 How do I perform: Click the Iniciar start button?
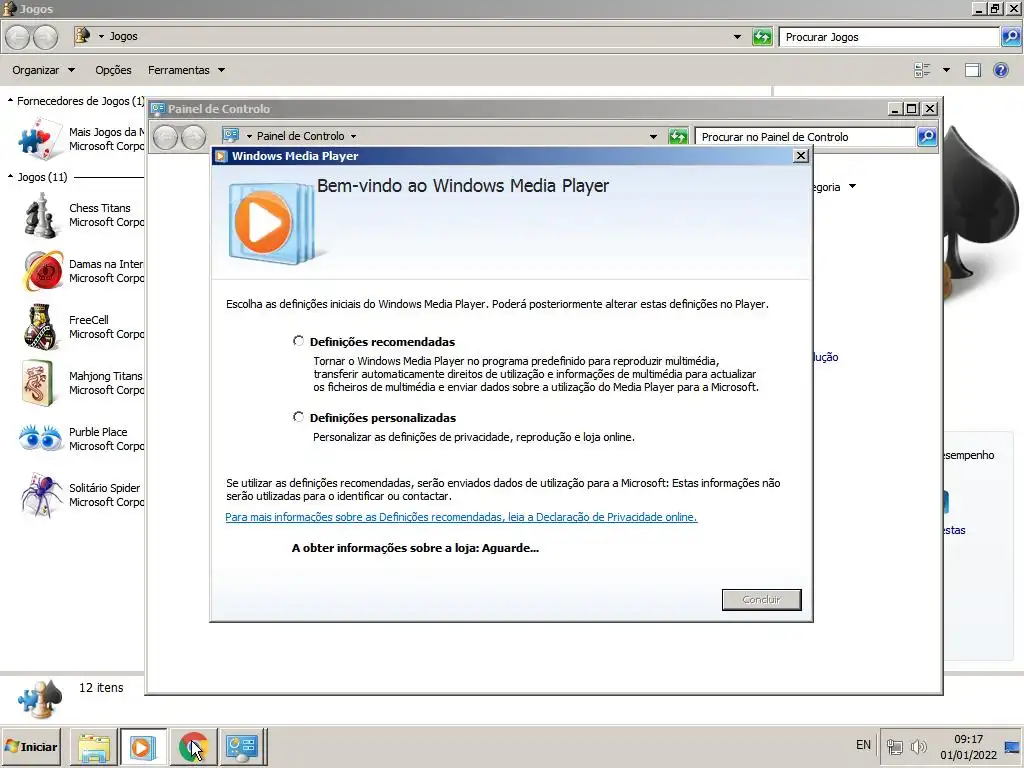(x=31, y=746)
